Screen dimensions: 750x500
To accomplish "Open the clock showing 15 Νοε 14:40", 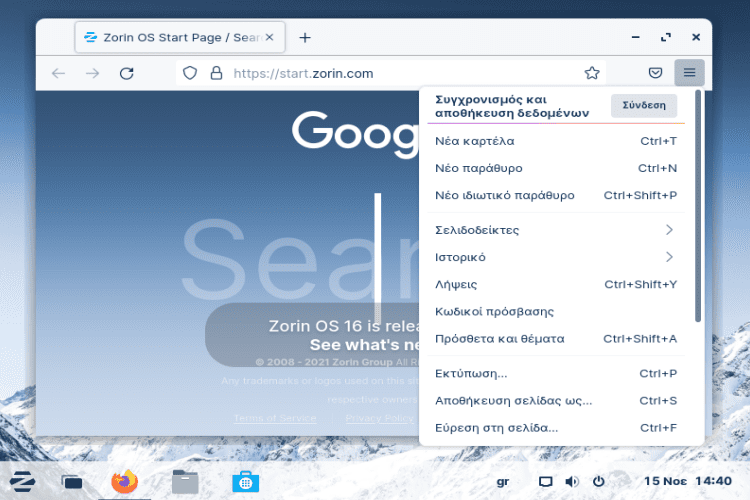I will [688, 481].
